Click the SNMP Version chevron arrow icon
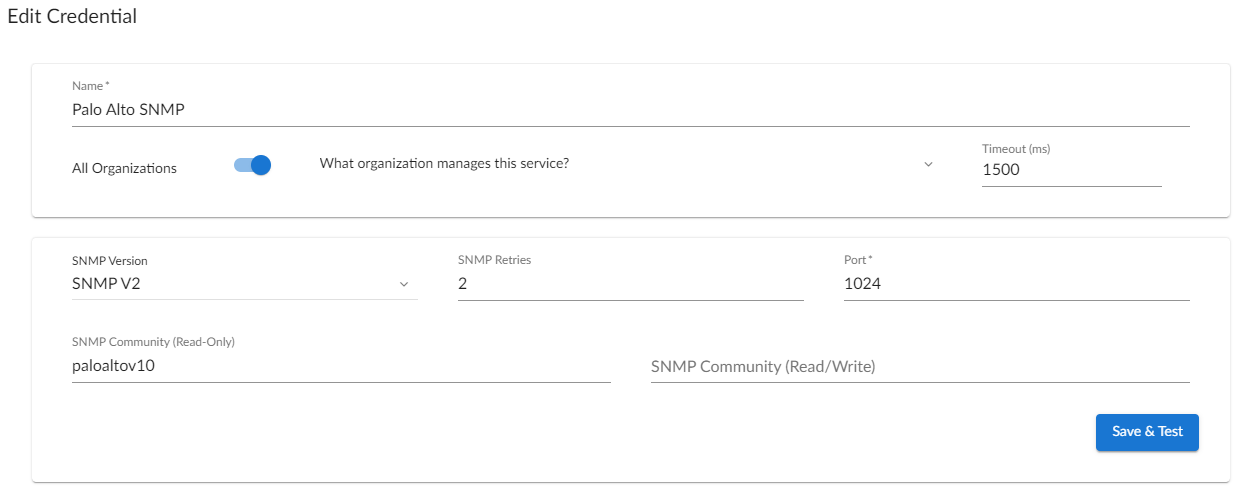 [x=404, y=284]
